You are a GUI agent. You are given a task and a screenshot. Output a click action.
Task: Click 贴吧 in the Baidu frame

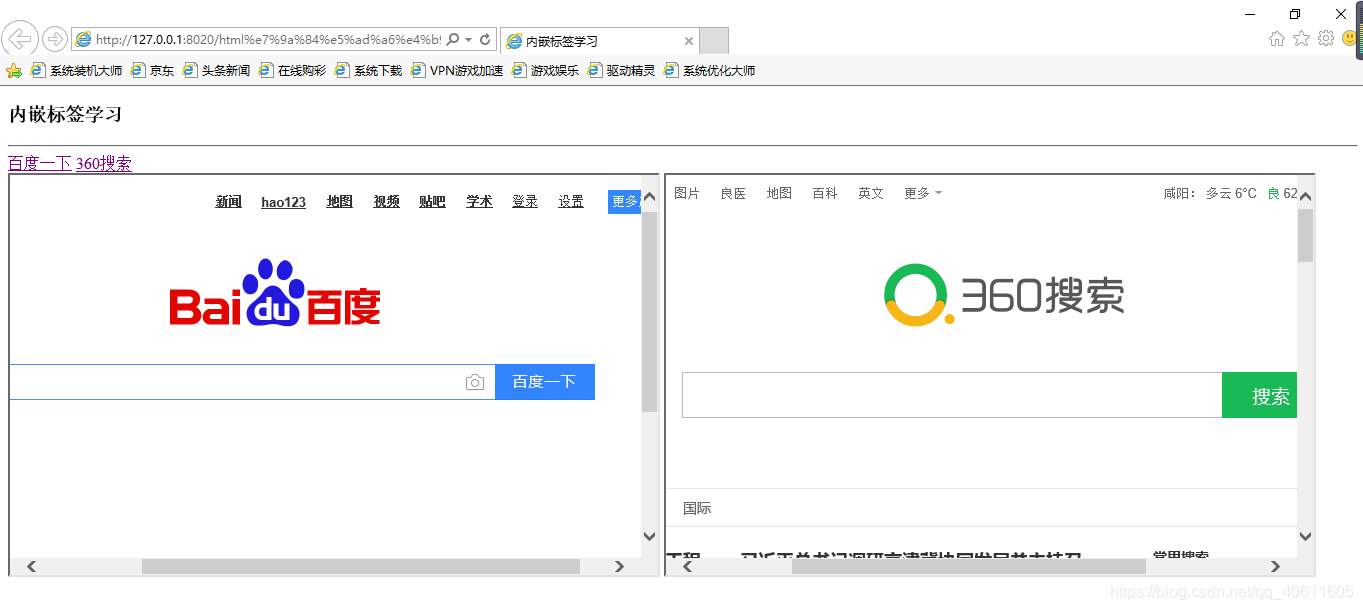point(433,202)
